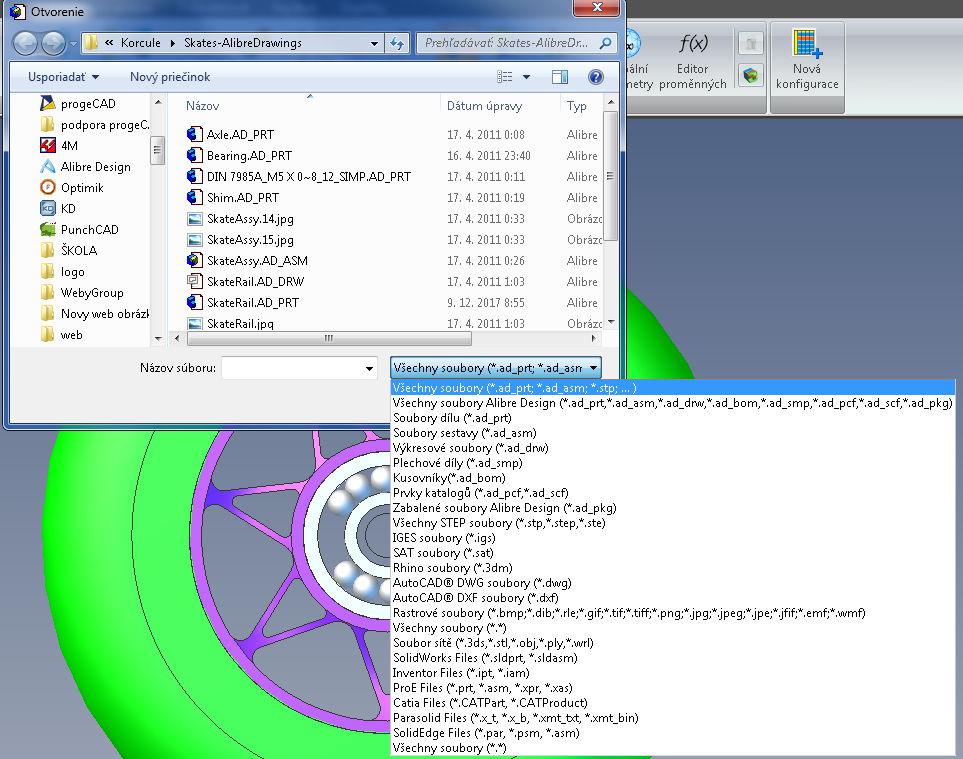The height and width of the screenshot is (759, 963).
Task: Choose Soubory sestavy (*.ad_asm) filter
Action: pyautogui.click(x=673, y=433)
